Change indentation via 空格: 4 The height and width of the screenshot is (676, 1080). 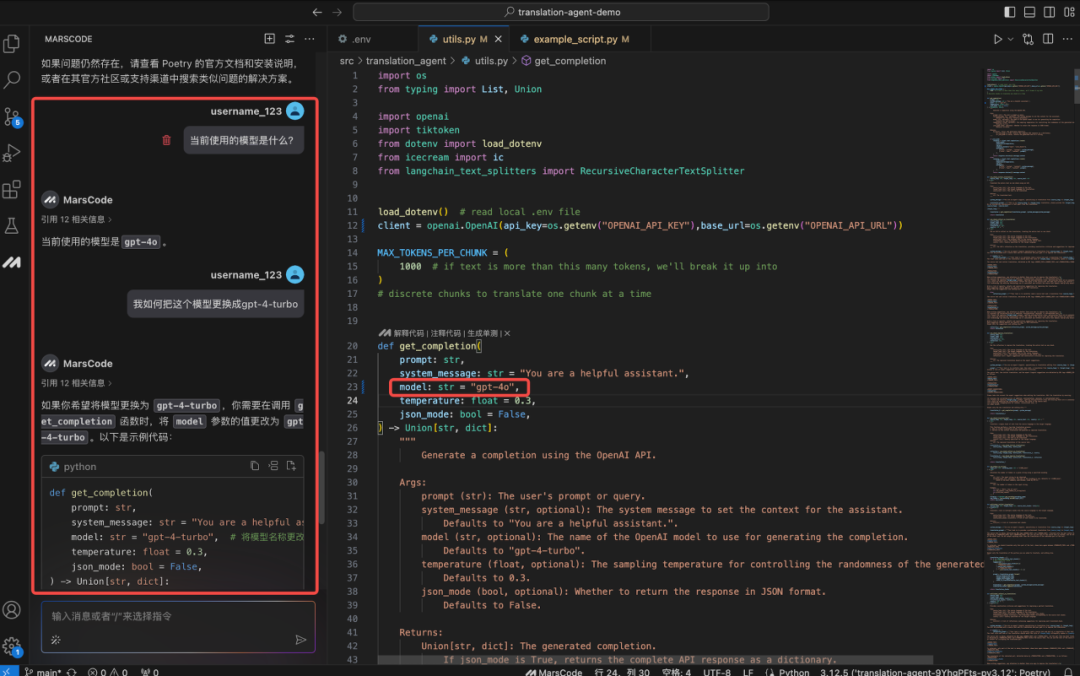676,672
